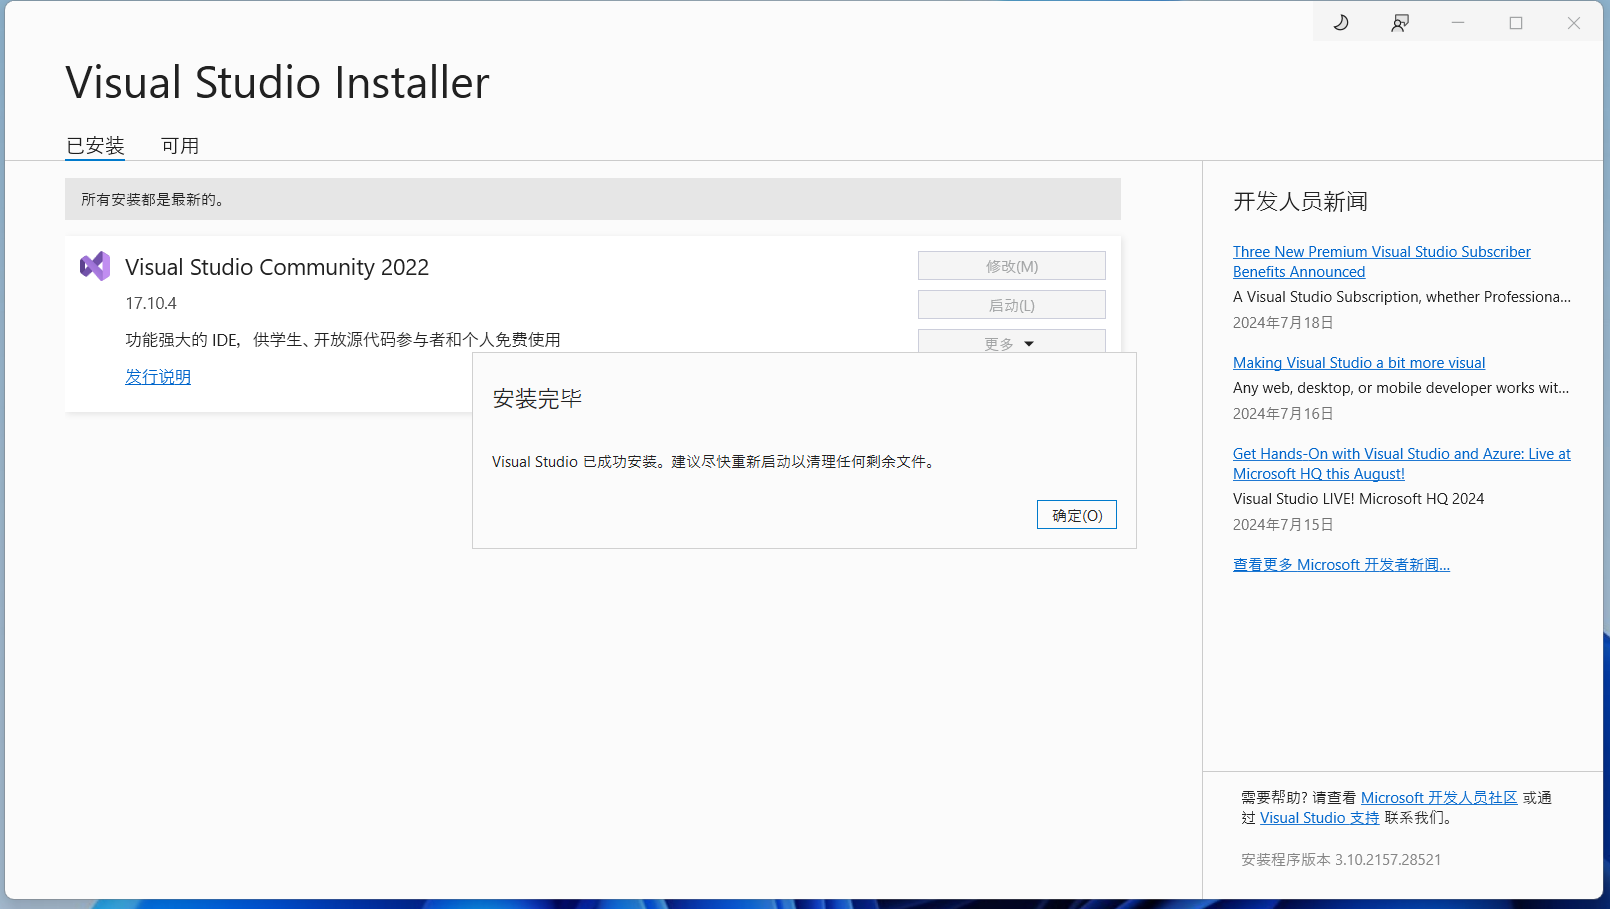Click the Visual Studio Community logo icon
This screenshot has width=1610, height=909.
95,266
